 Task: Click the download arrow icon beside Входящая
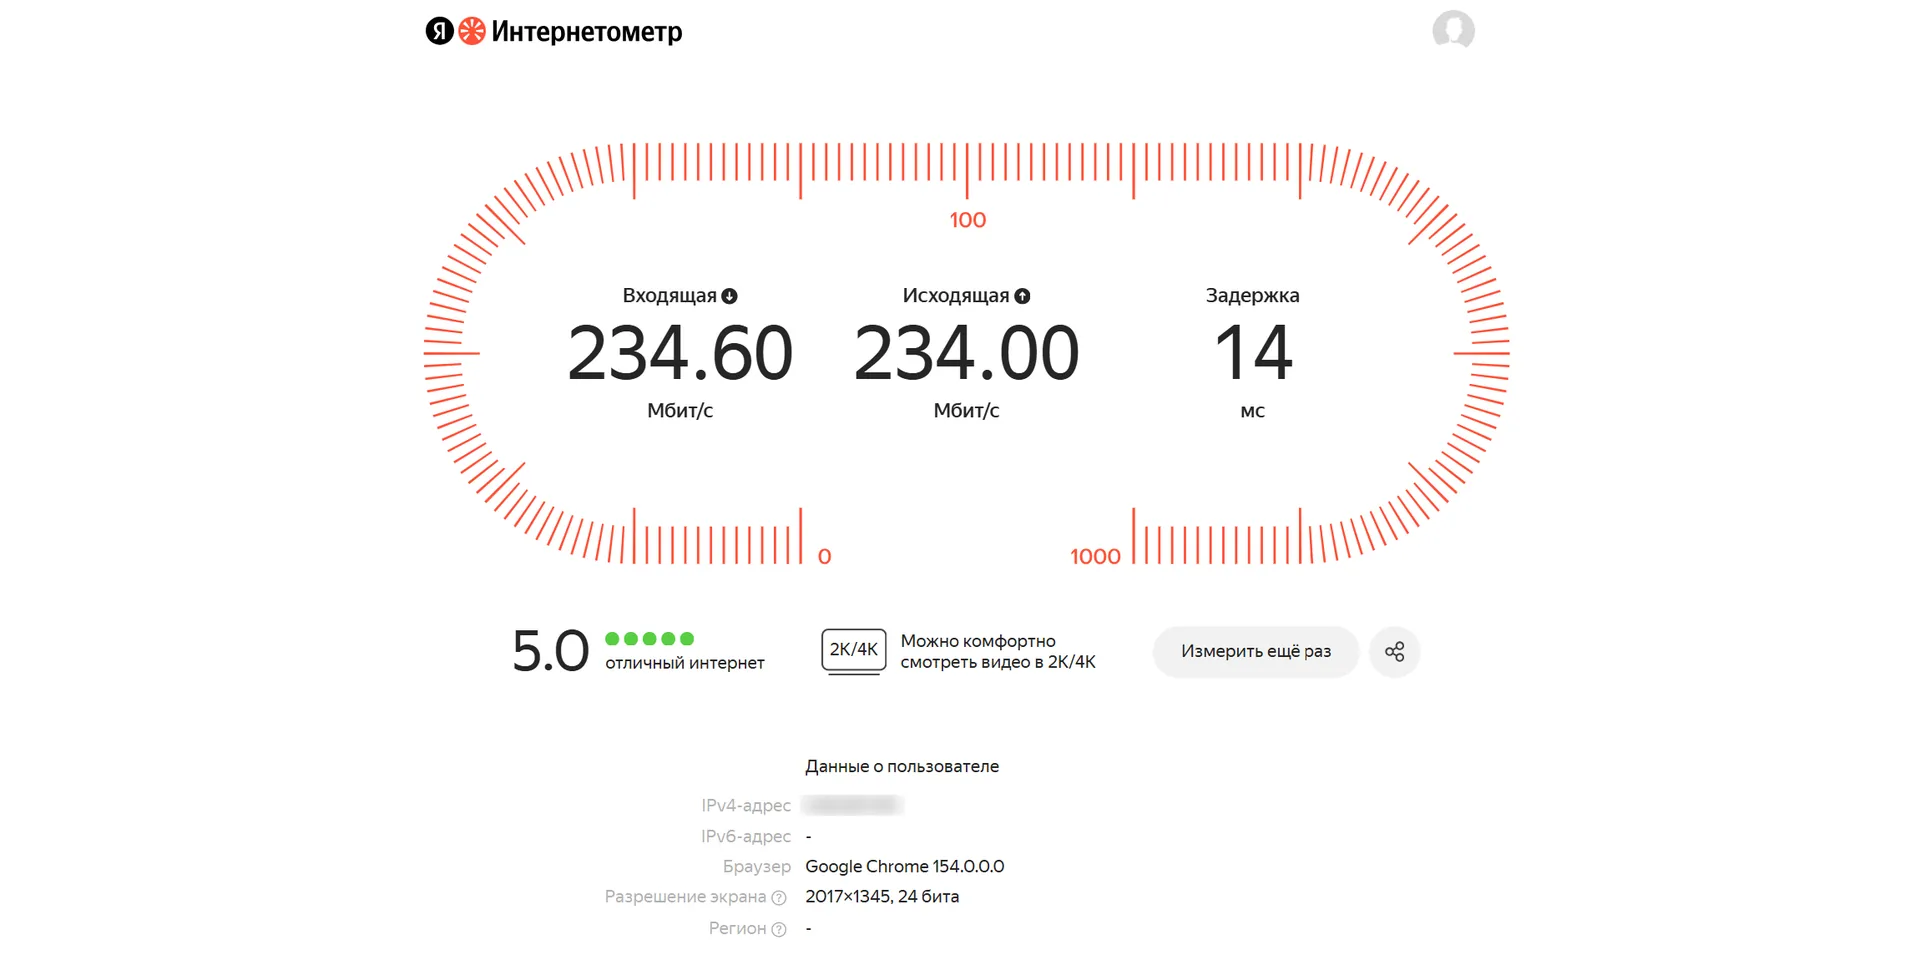730,296
